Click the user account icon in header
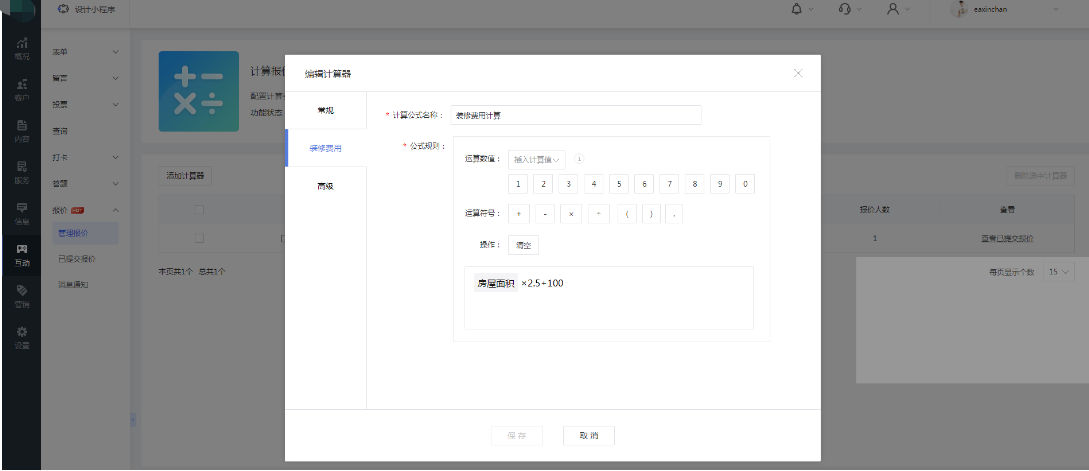The image size is (1089, 471). [x=892, y=9]
